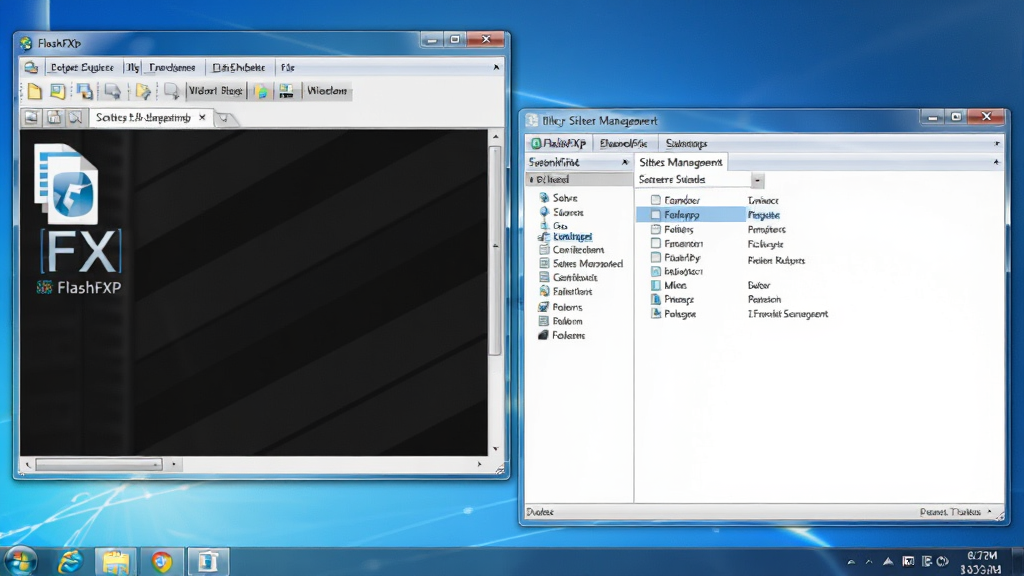This screenshot has height=576, width=1024.
Task: Click the Sites Management window title icon
Action: [x=532, y=121]
